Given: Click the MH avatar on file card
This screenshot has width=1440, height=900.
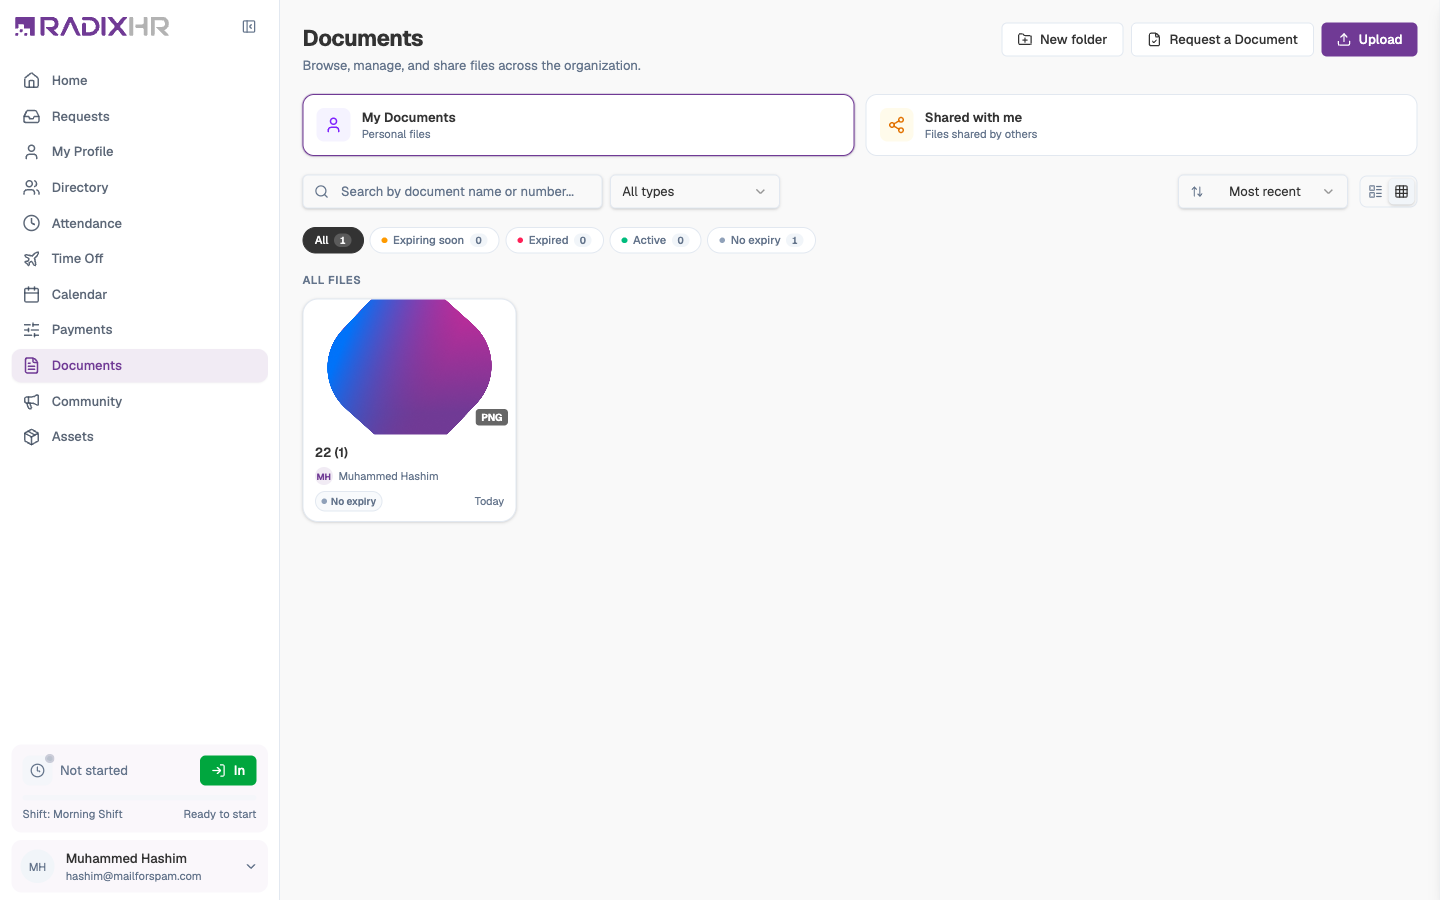Looking at the screenshot, I should tap(324, 476).
